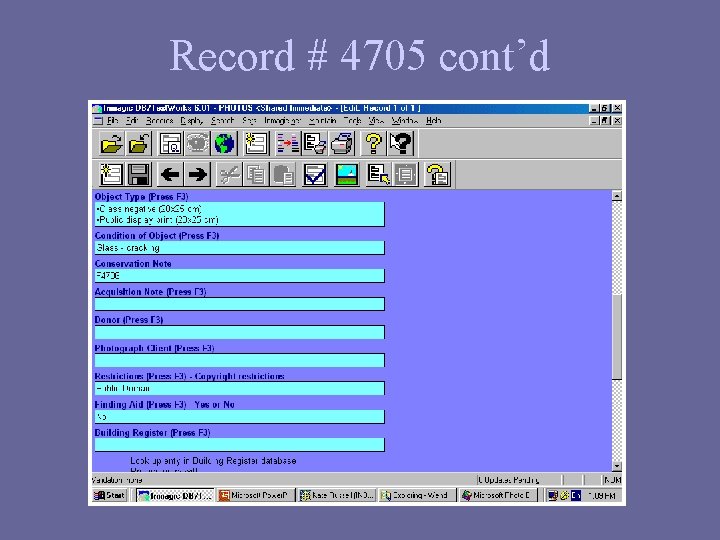The image size is (720, 540).
Task: Click the gray framed-list icon
Action: (406, 174)
